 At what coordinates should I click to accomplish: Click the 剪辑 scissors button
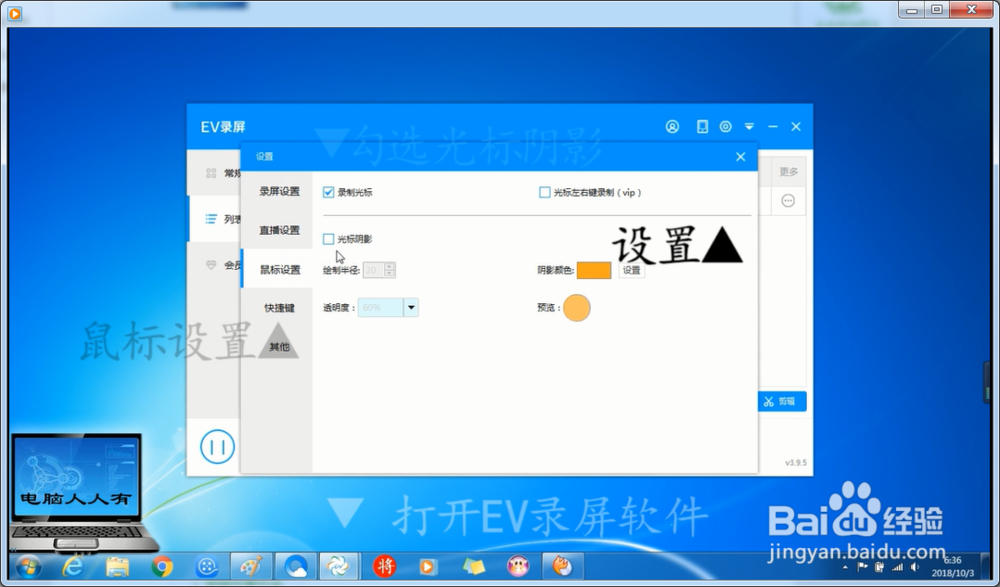click(x=782, y=401)
